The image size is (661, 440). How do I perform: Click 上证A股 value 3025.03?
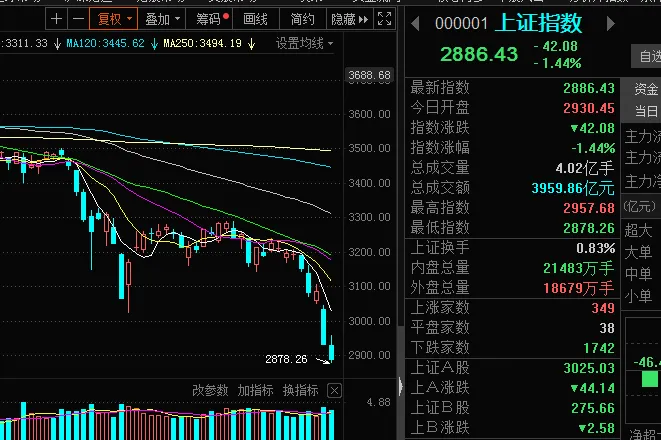point(588,368)
